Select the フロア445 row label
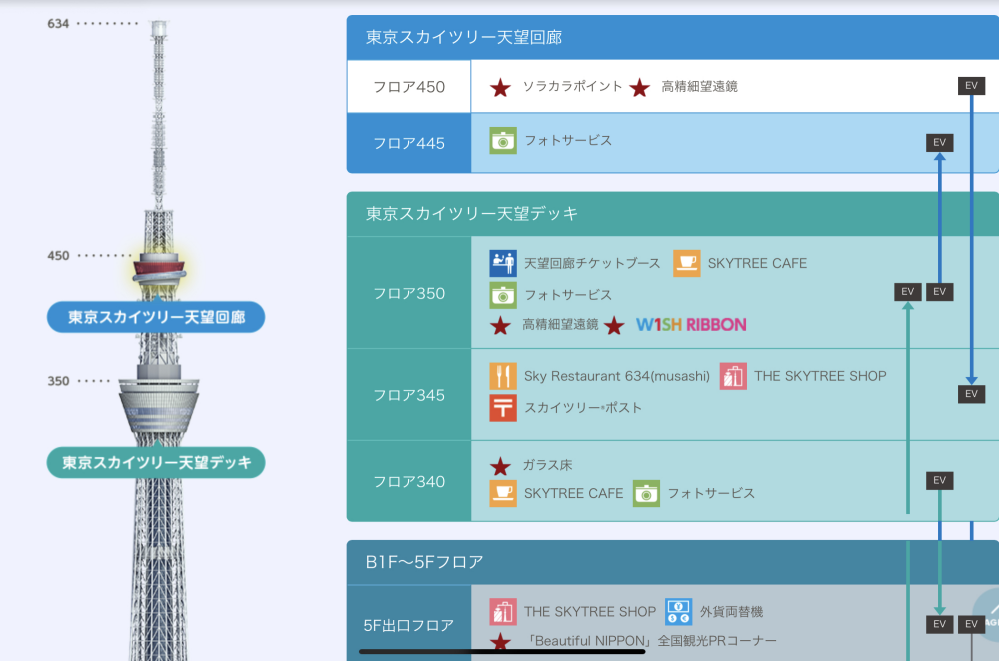Screen dimensions: 999x661 click(409, 143)
